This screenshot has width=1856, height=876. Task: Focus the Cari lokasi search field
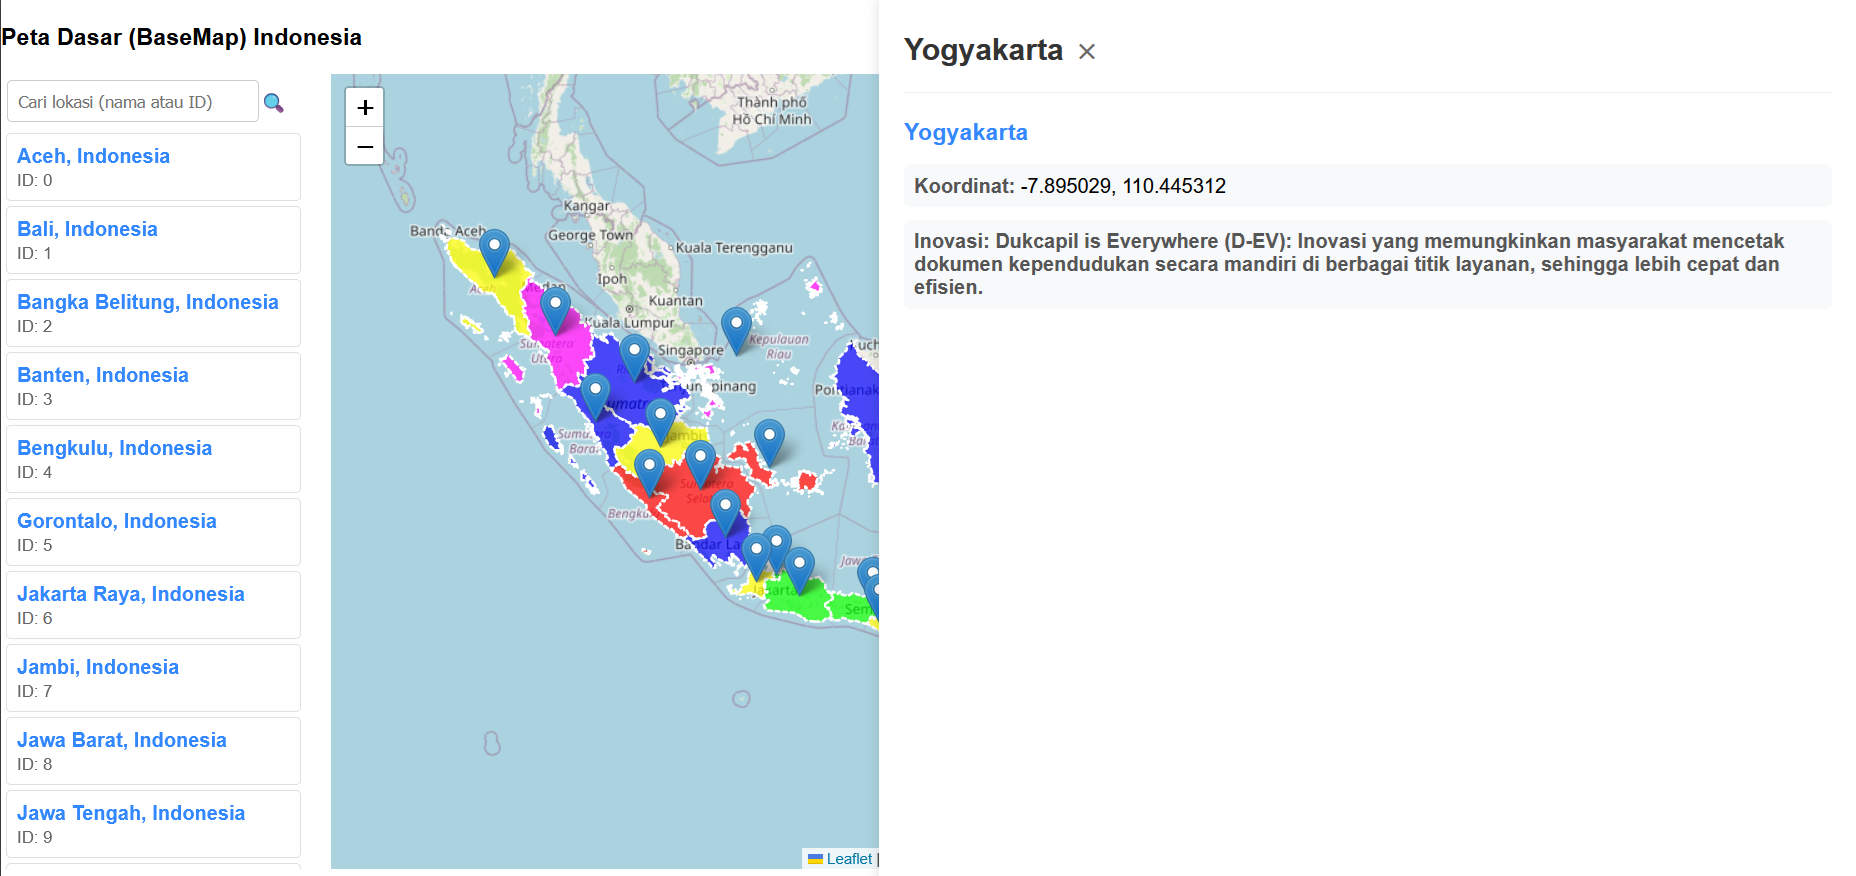[x=133, y=102]
